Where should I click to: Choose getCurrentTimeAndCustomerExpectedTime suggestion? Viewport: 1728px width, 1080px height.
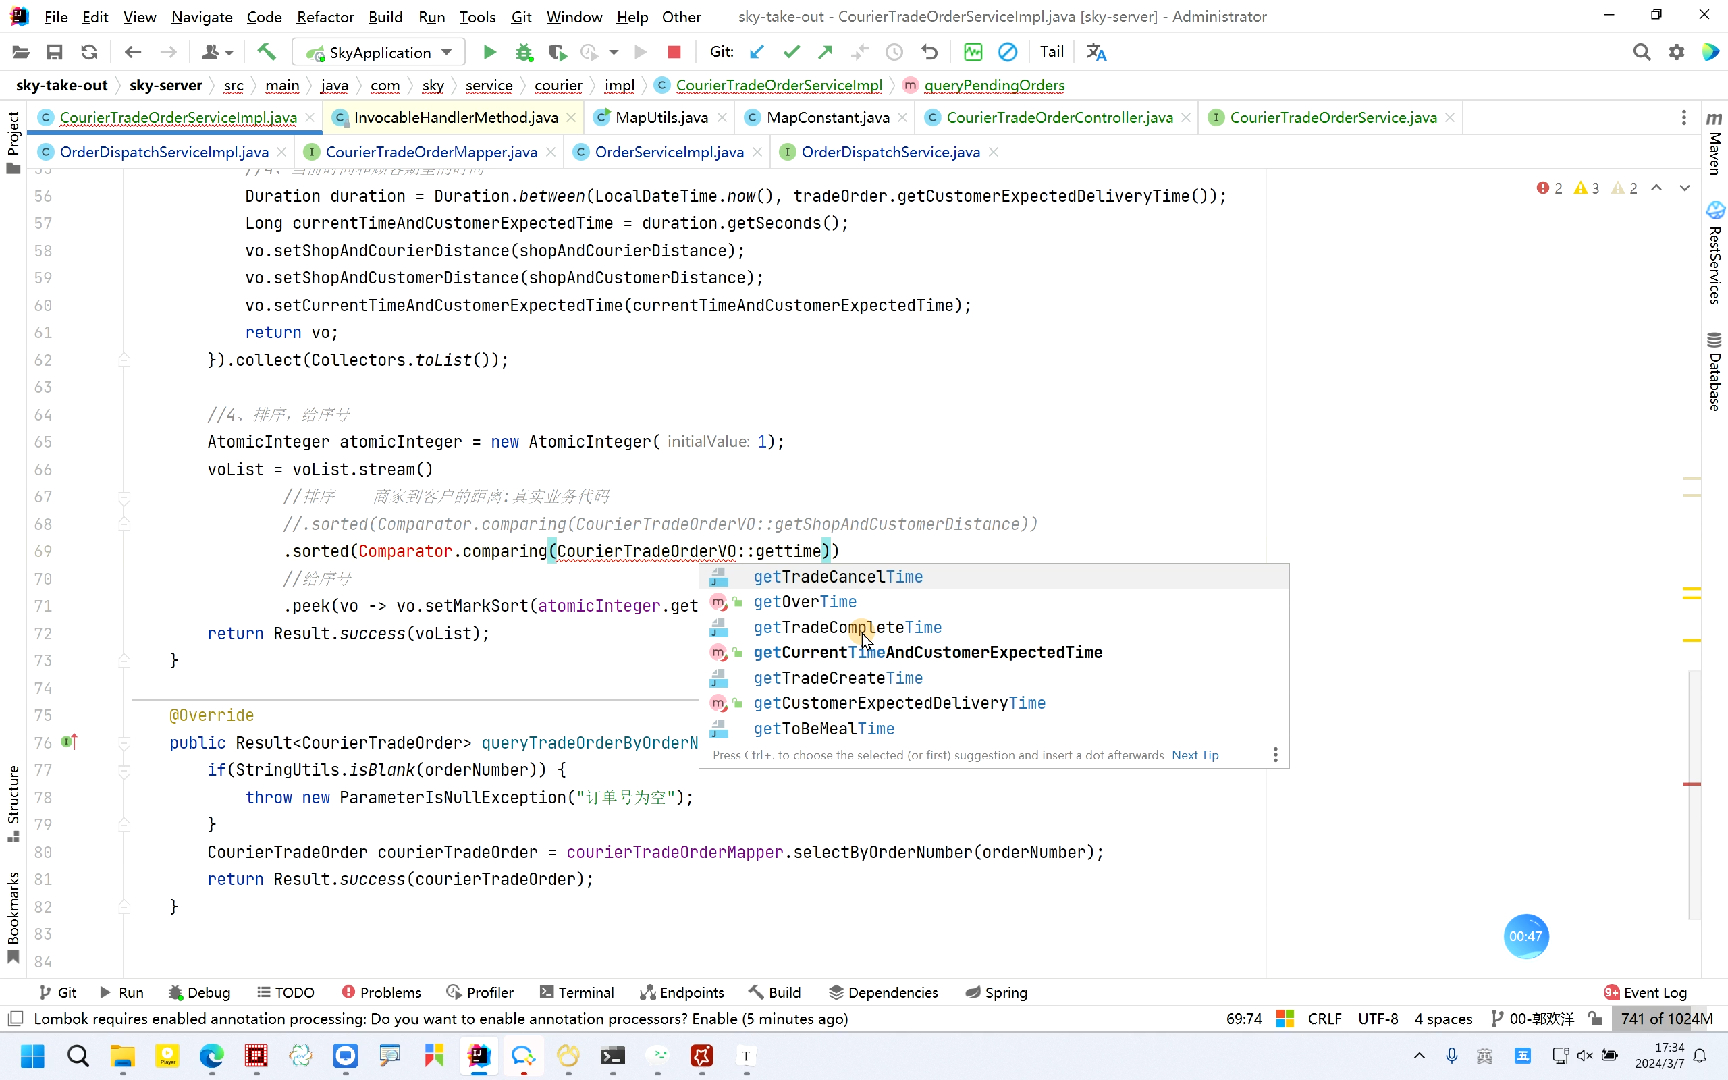pos(994,652)
